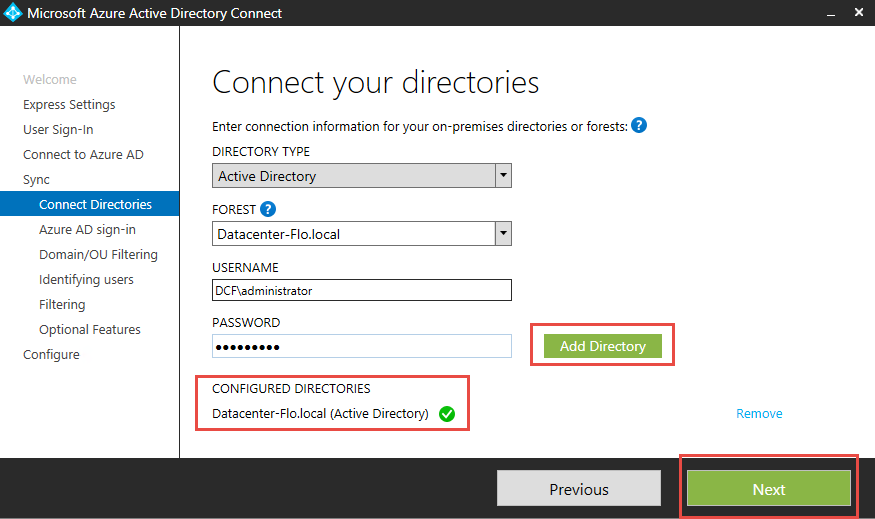This screenshot has height=519, width=875.
Task: Click green checkmark beside Datacenter-Flo.local directory
Action: [x=447, y=414]
